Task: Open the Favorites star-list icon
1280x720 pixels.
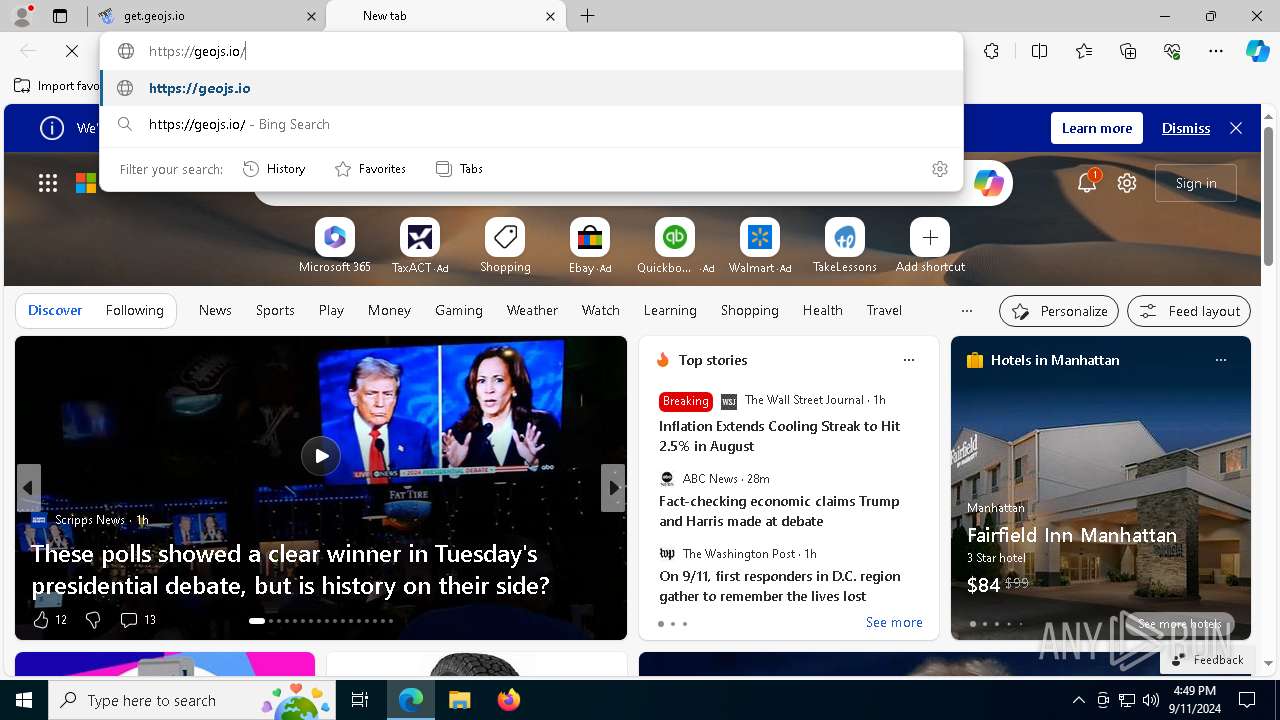Action: [1084, 51]
